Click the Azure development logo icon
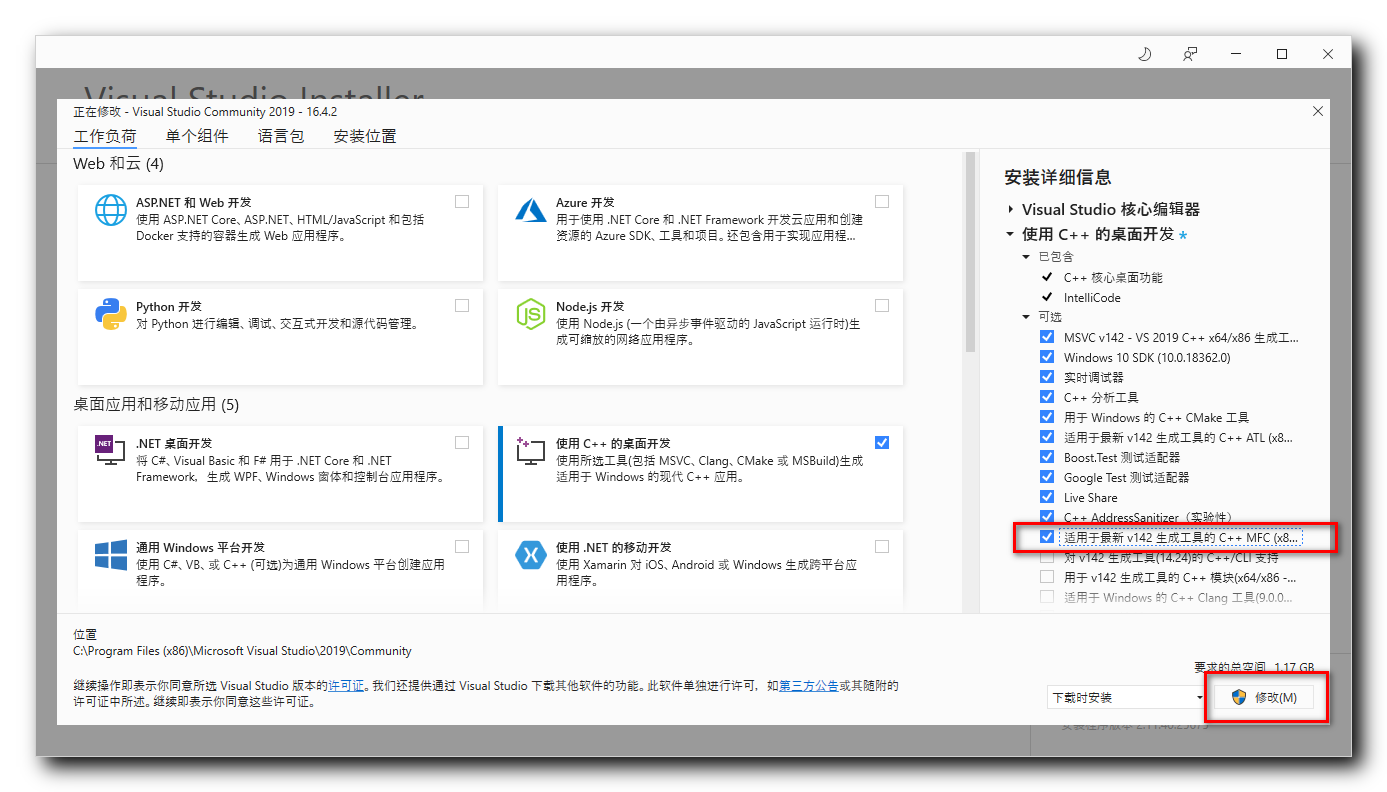This screenshot has height=792, width=1387. pyautogui.click(x=530, y=210)
